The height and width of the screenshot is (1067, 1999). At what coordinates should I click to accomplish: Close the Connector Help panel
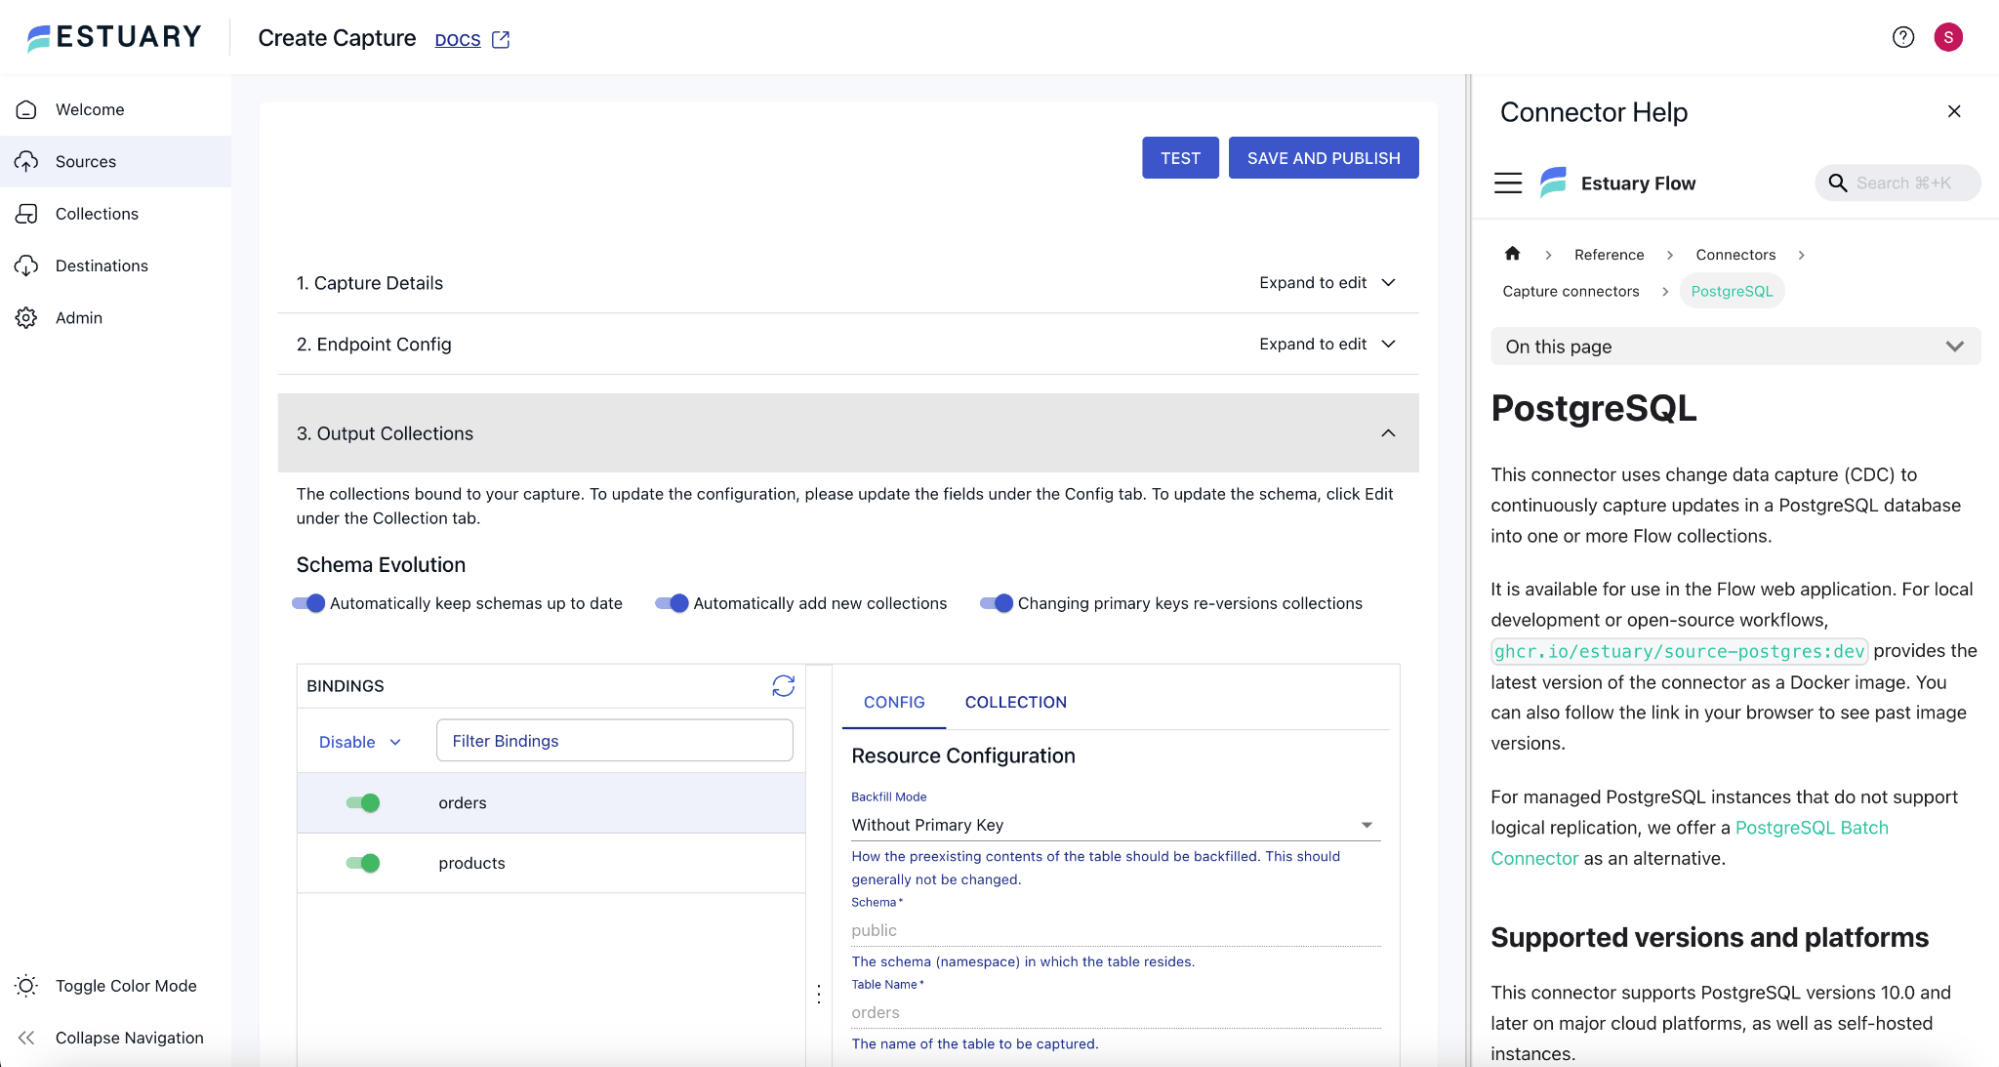pos(1954,111)
